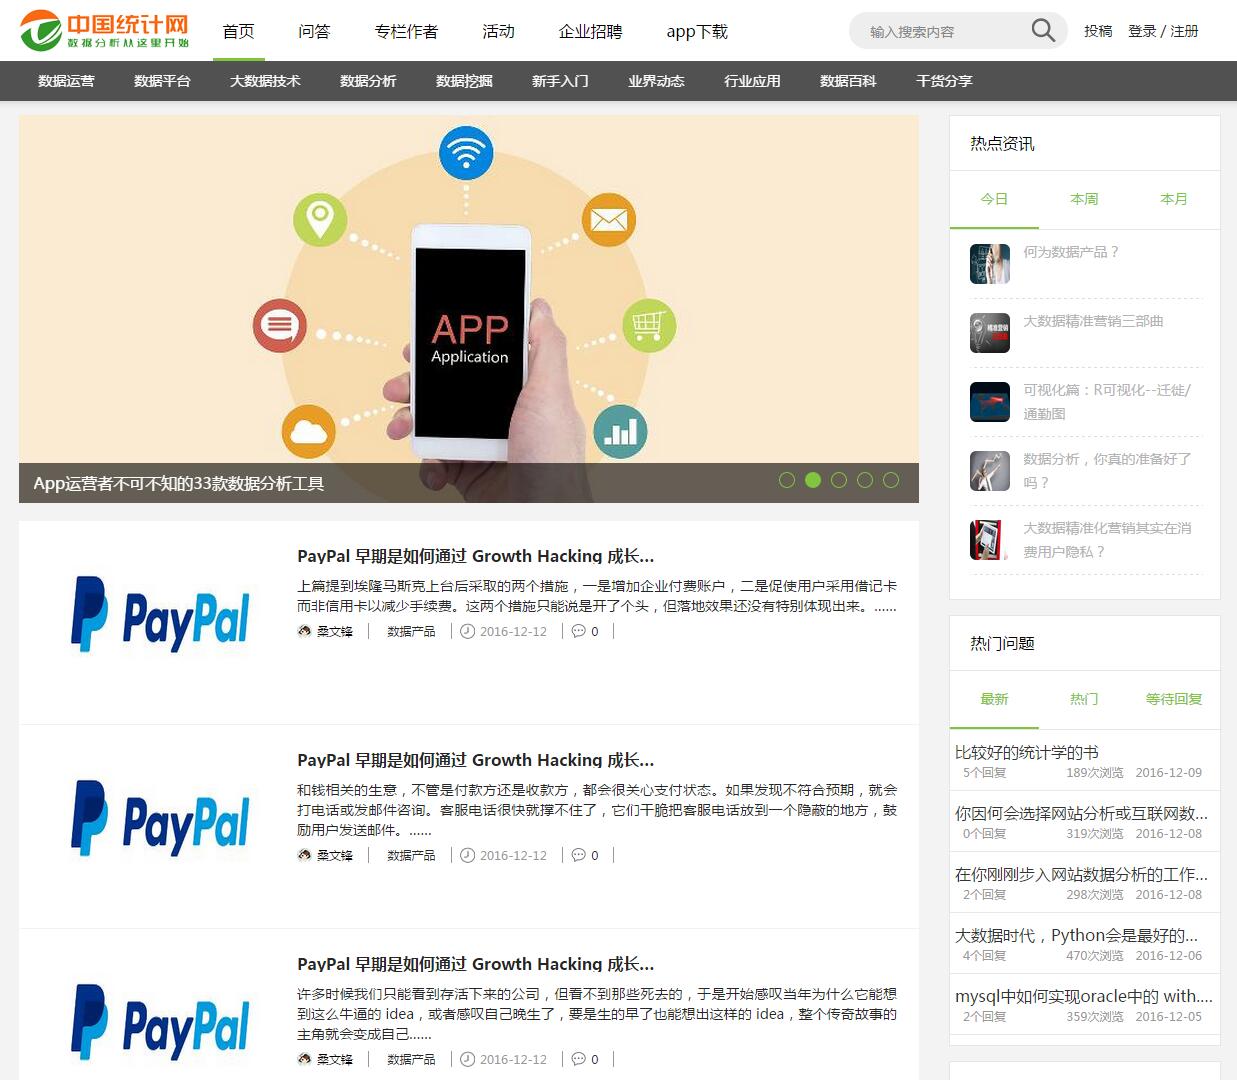Switch to 等待回复 tab in 热门问题
Image resolution: width=1237 pixels, height=1080 pixels.
(x=1174, y=699)
